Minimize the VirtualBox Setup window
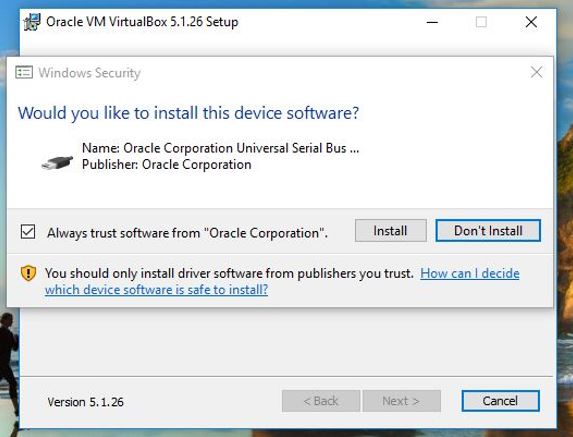Screen dimensions: 573x437 point(432,22)
